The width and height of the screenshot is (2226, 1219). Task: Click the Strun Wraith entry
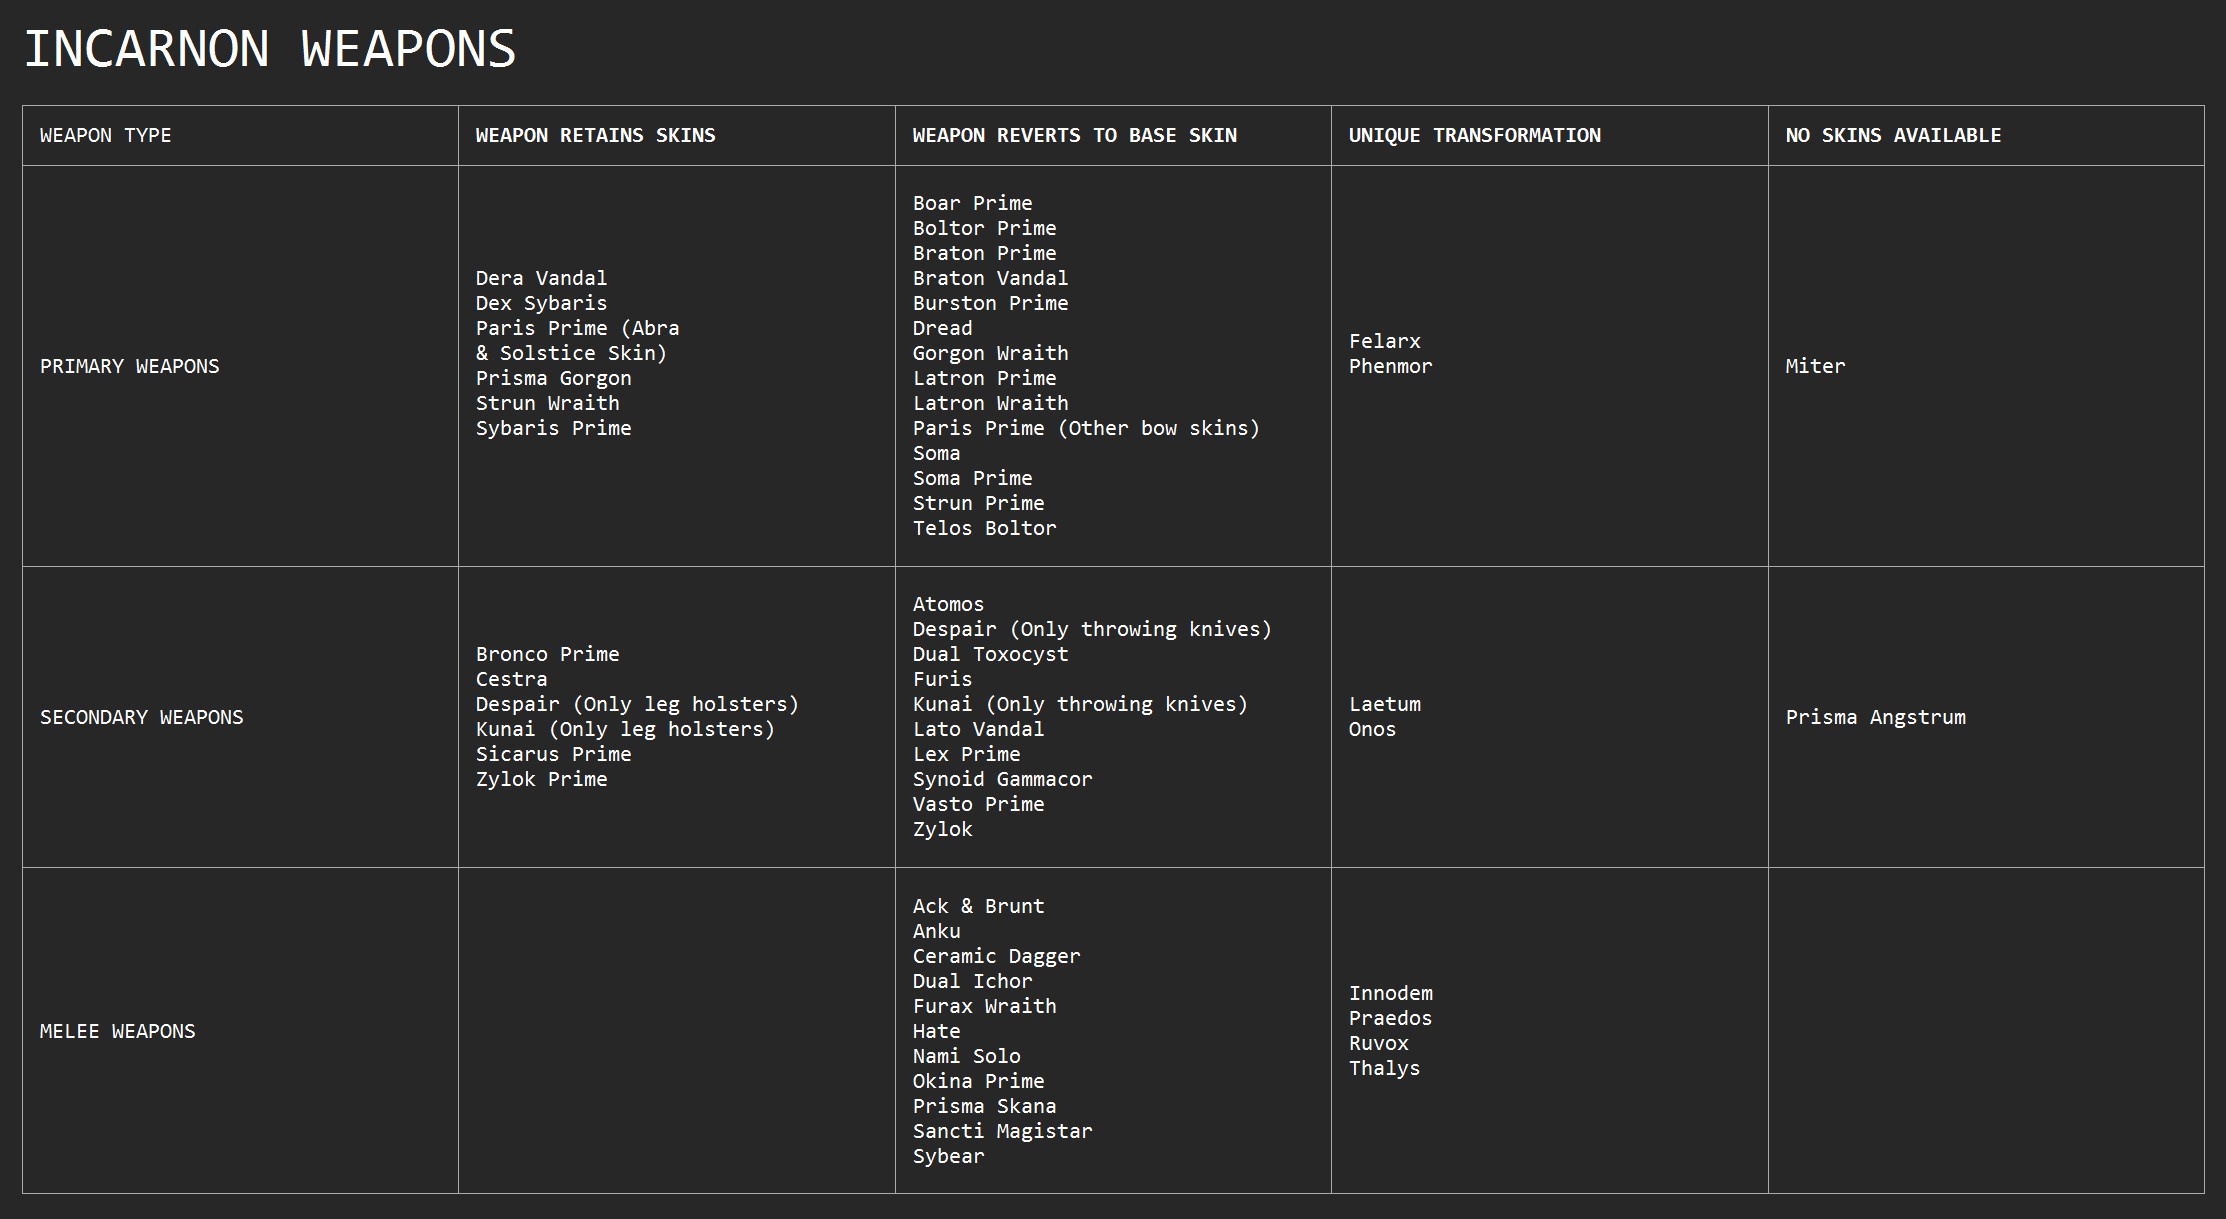(547, 403)
